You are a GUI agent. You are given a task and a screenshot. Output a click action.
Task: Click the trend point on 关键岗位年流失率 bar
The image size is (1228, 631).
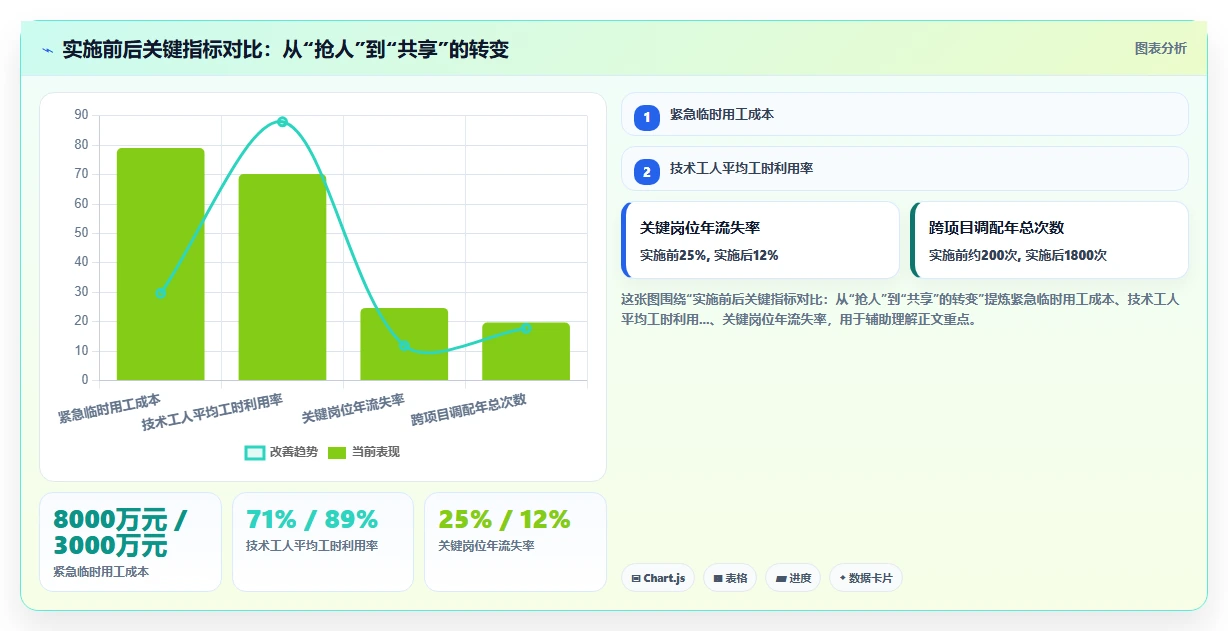[x=404, y=345]
